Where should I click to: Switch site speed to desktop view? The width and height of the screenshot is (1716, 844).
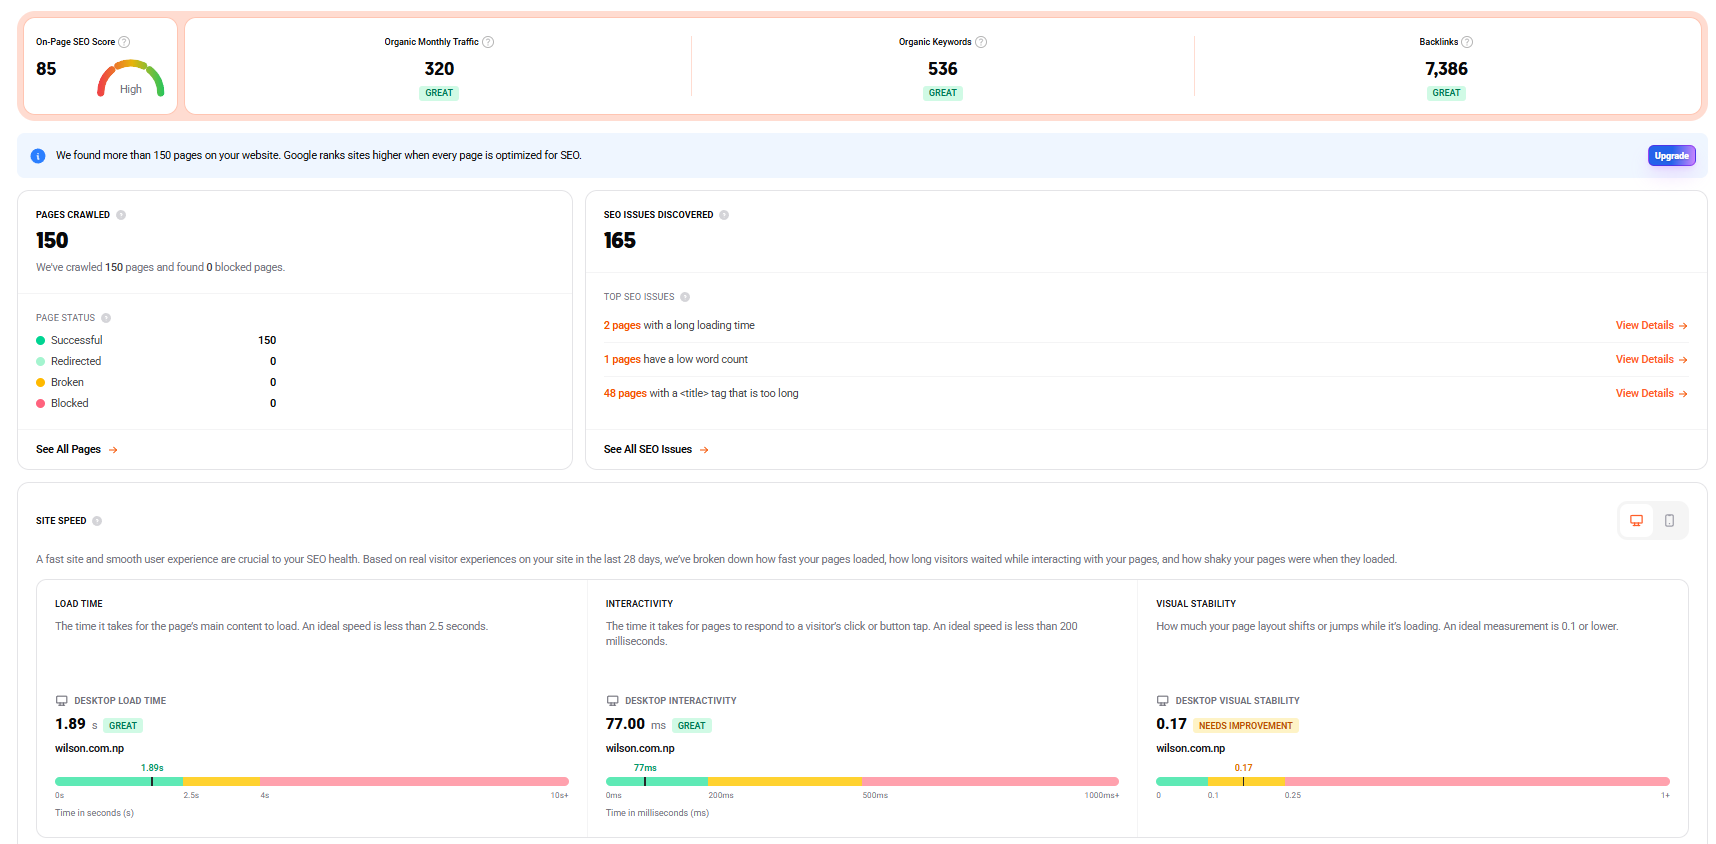tap(1636, 521)
